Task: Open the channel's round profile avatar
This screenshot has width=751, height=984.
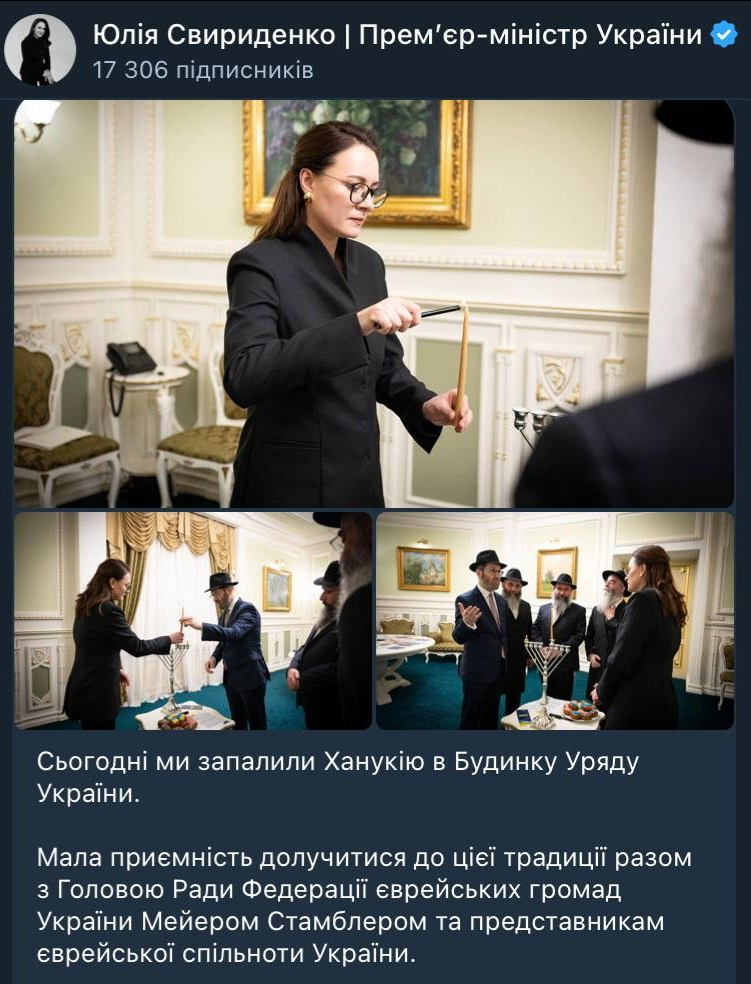Action: (40, 50)
